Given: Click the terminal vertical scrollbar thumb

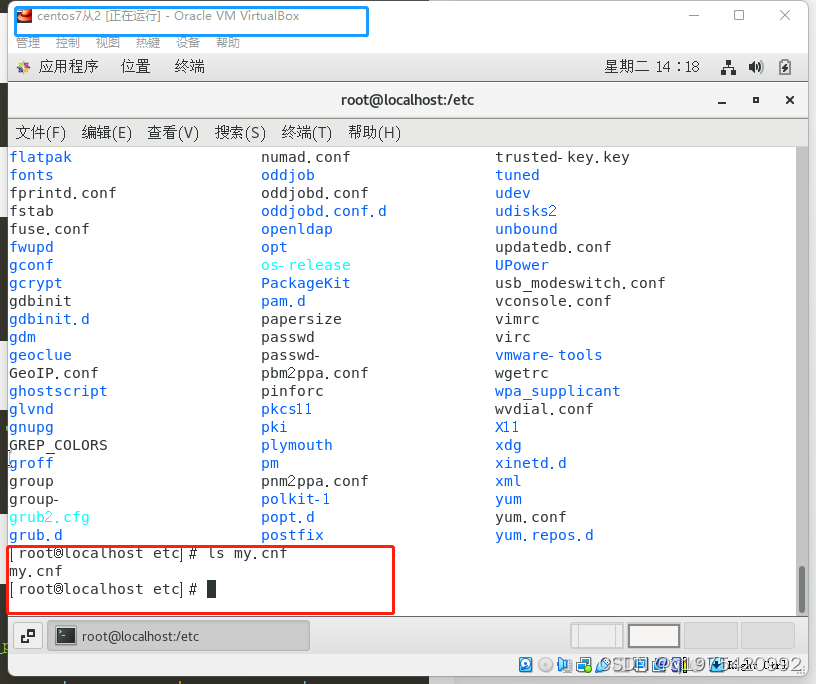Looking at the screenshot, I should click(x=801, y=590).
